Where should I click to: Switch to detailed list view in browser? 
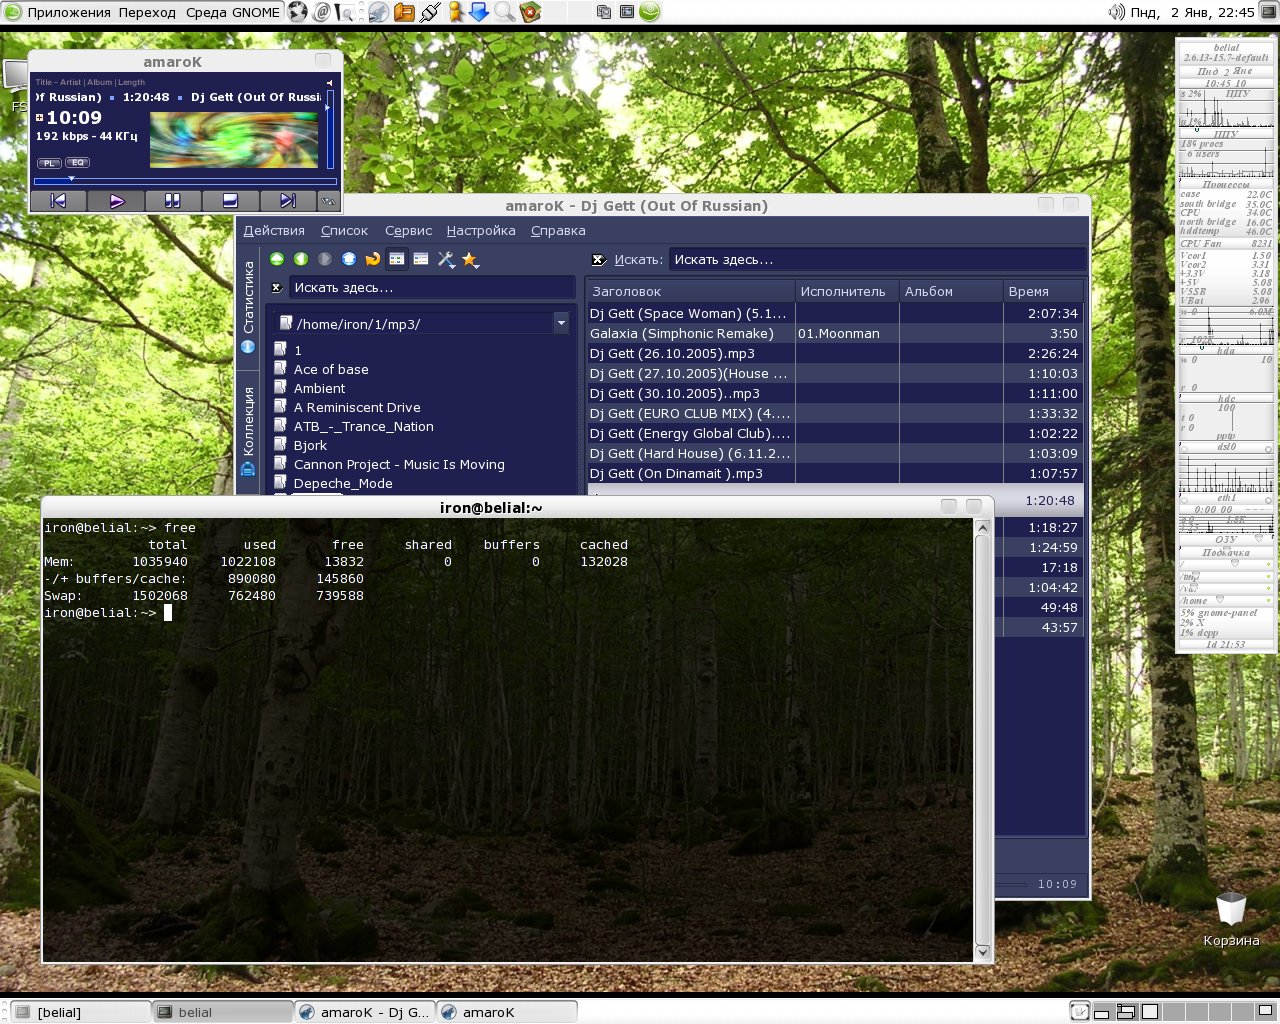point(421,259)
